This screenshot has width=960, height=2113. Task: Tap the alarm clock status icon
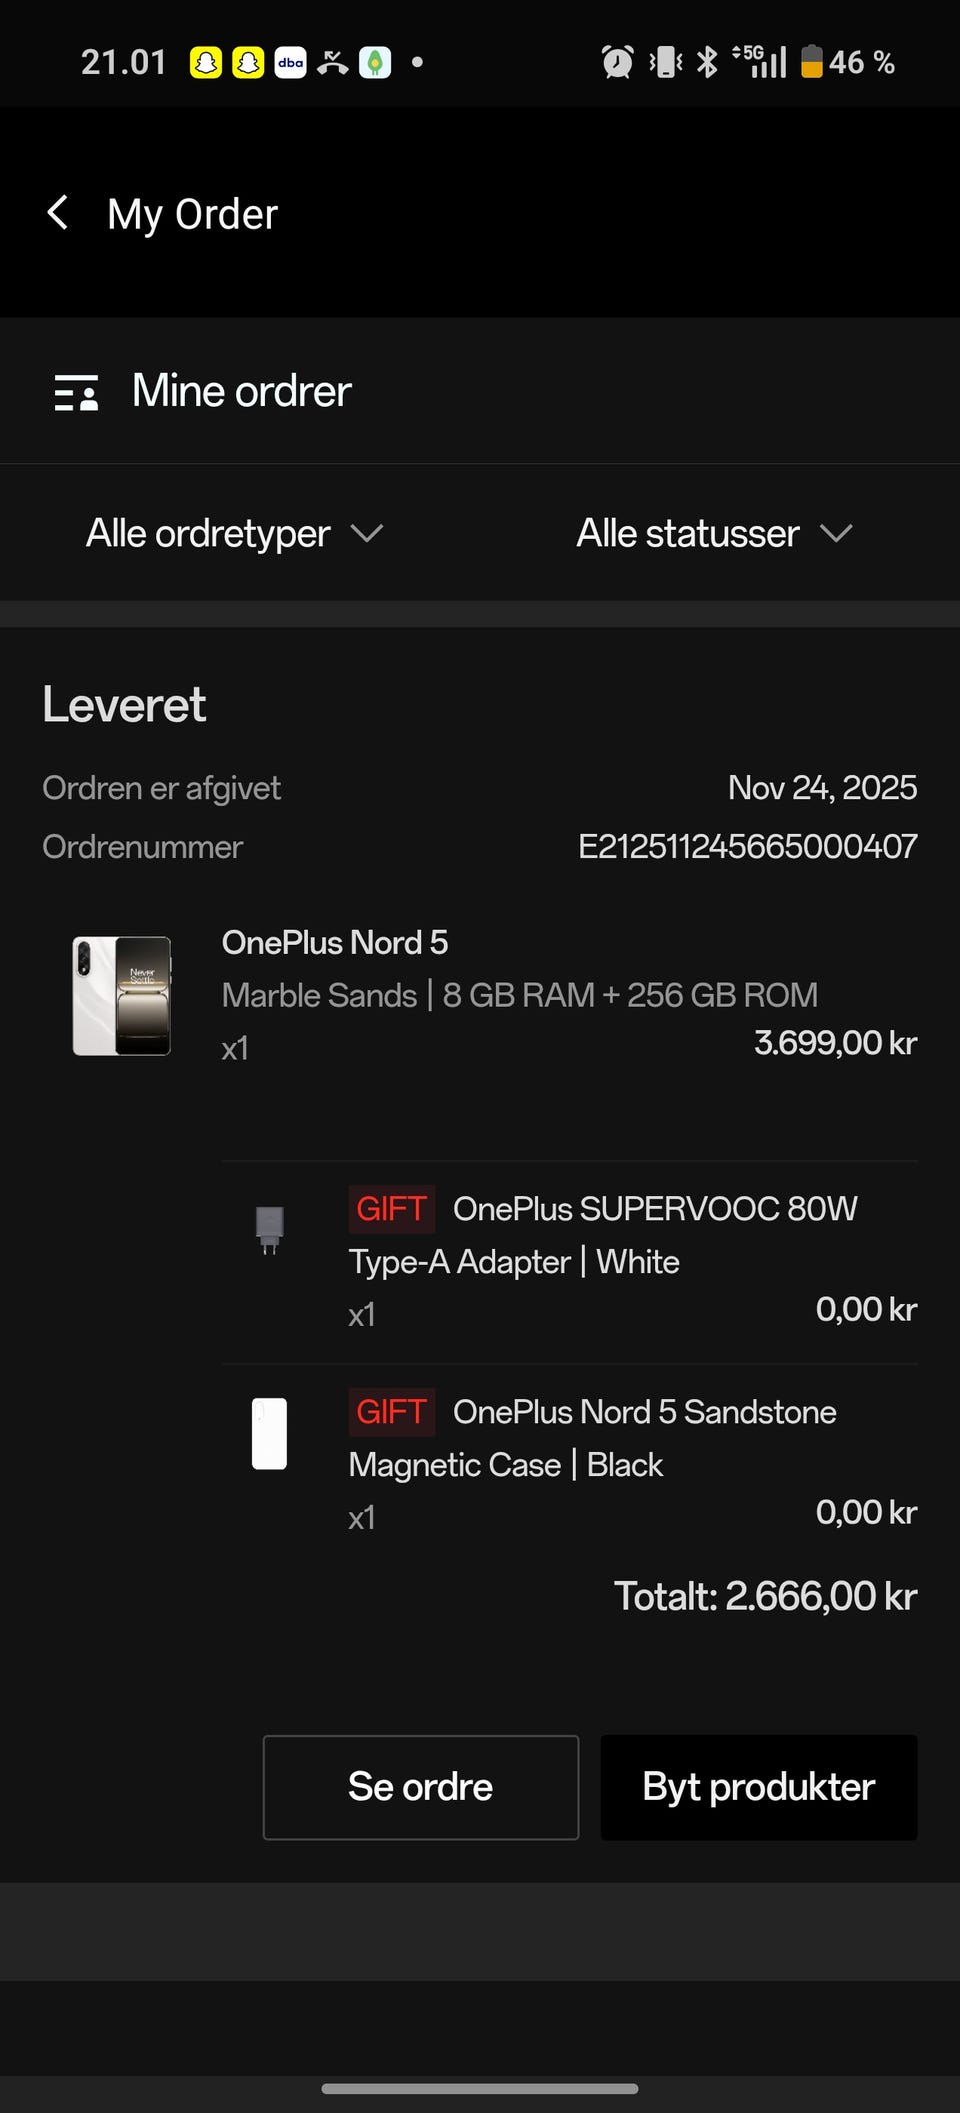[617, 62]
